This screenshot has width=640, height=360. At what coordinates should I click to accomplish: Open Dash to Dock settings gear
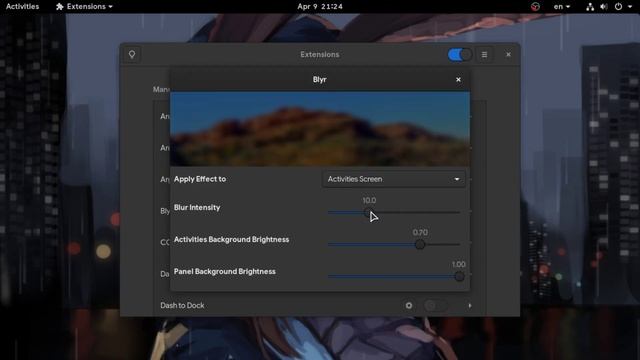(409, 305)
